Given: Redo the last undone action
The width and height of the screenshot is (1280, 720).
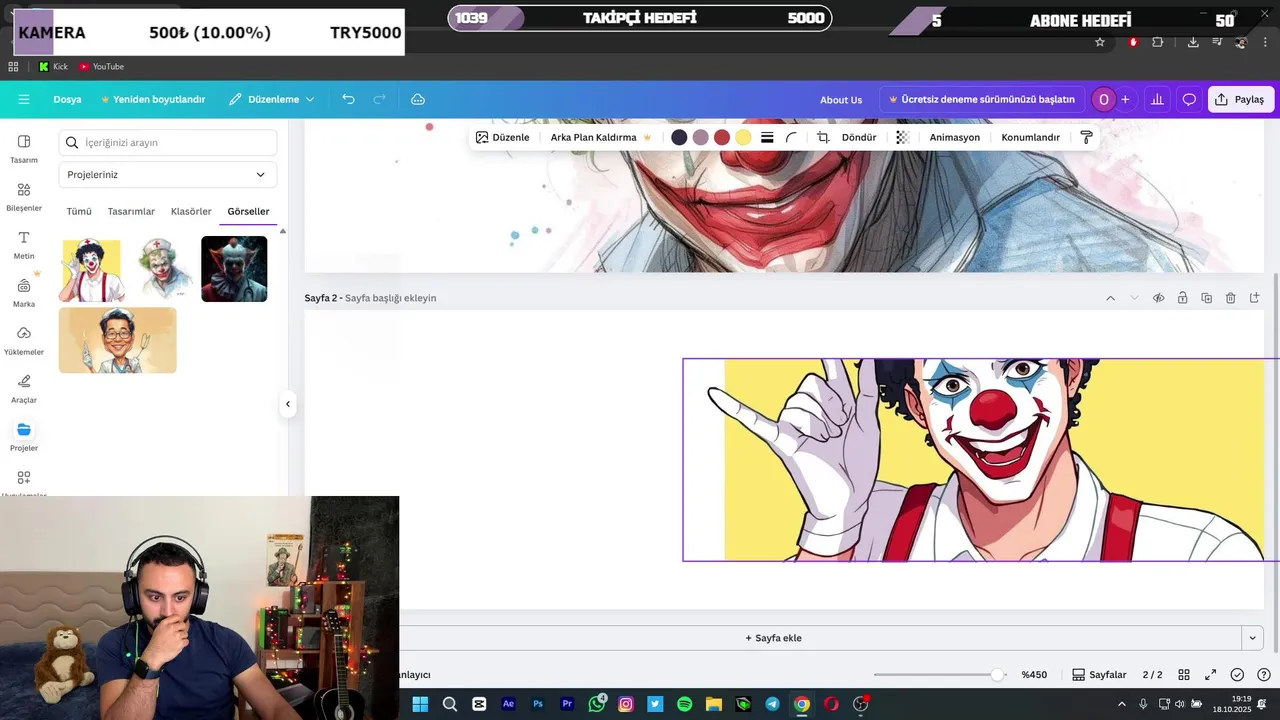Looking at the screenshot, I should coord(379,99).
